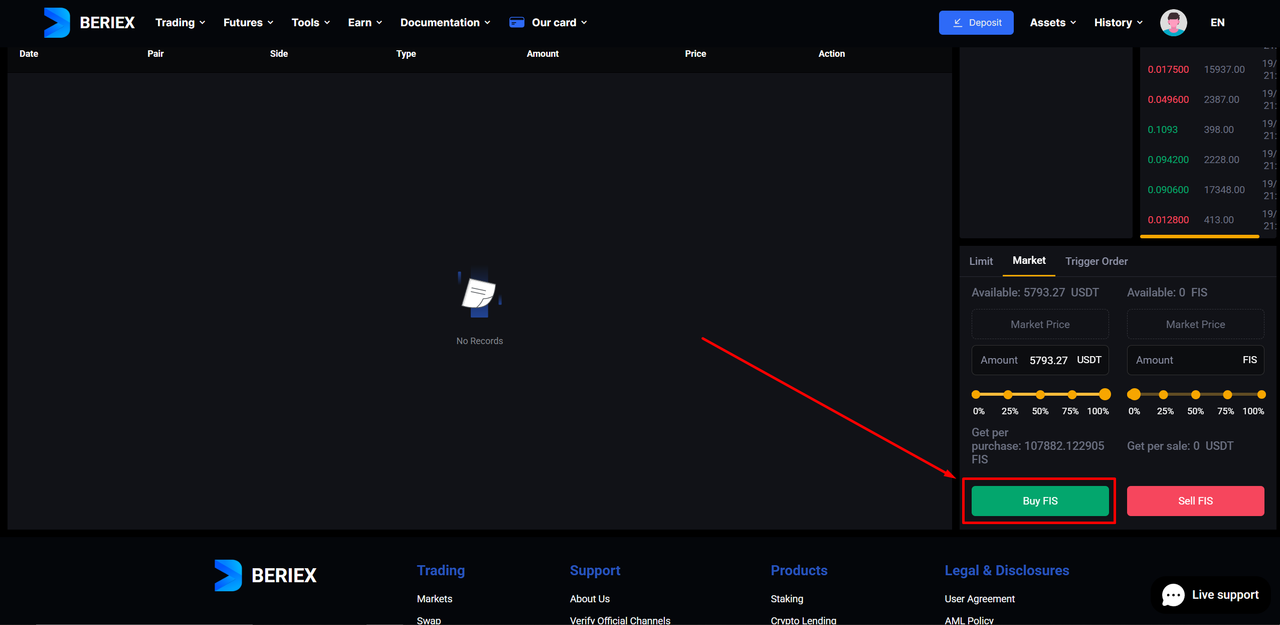Click the BERIEX logo in header

coord(89,22)
